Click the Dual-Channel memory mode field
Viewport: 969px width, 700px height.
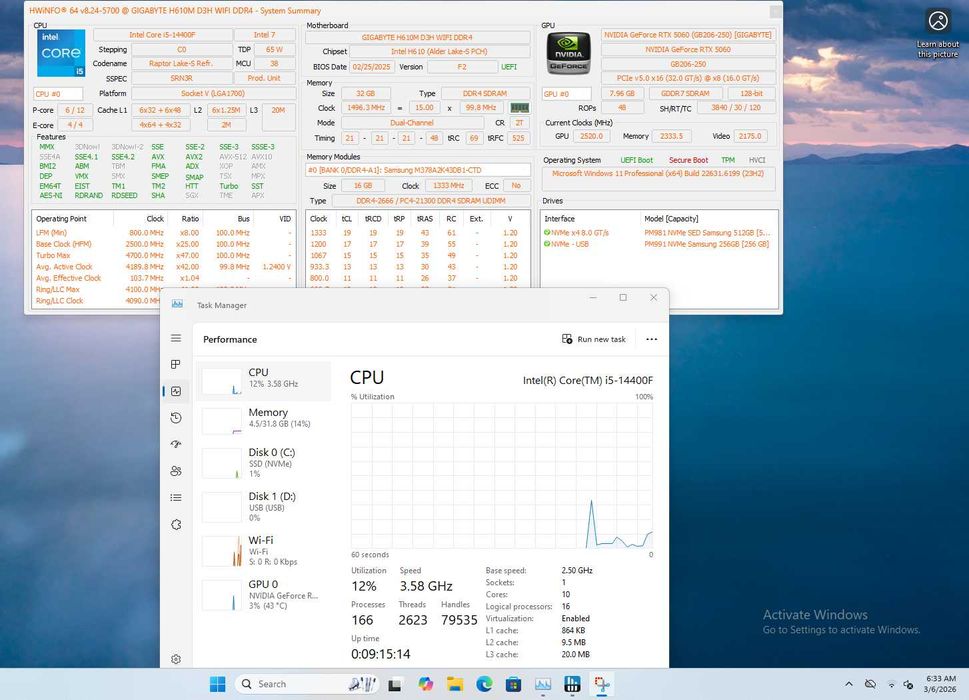click(x=412, y=123)
